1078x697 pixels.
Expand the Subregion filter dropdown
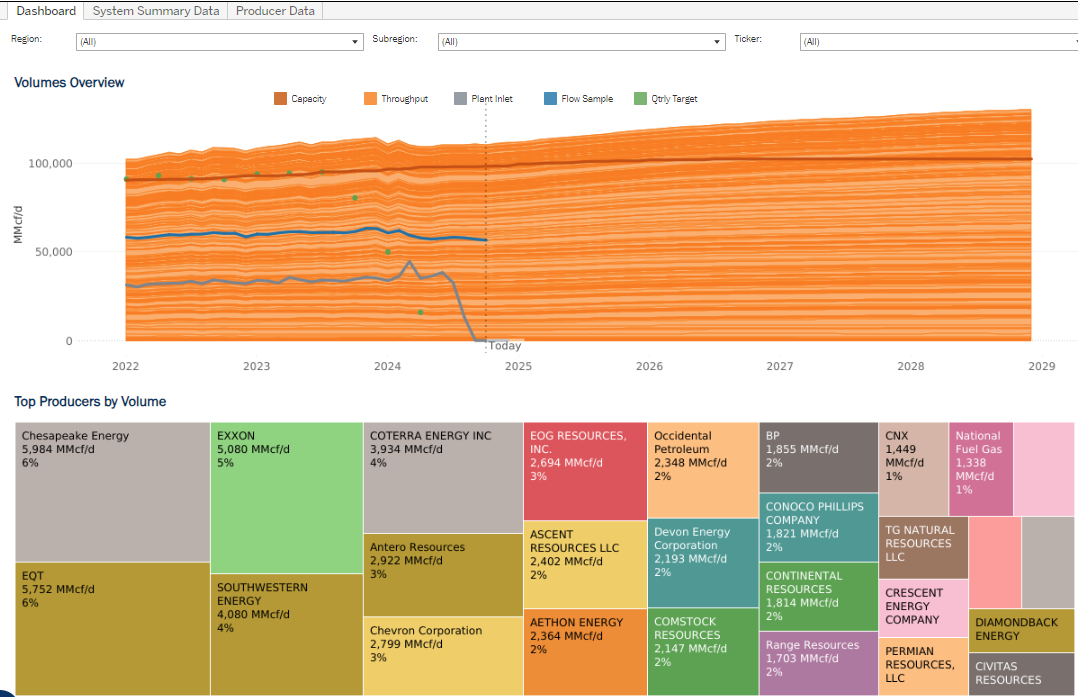click(x=582, y=42)
